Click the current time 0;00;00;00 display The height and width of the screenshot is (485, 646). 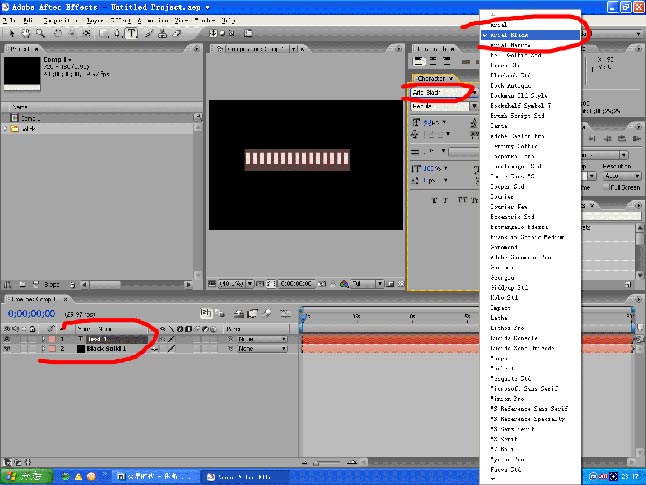tap(31, 314)
